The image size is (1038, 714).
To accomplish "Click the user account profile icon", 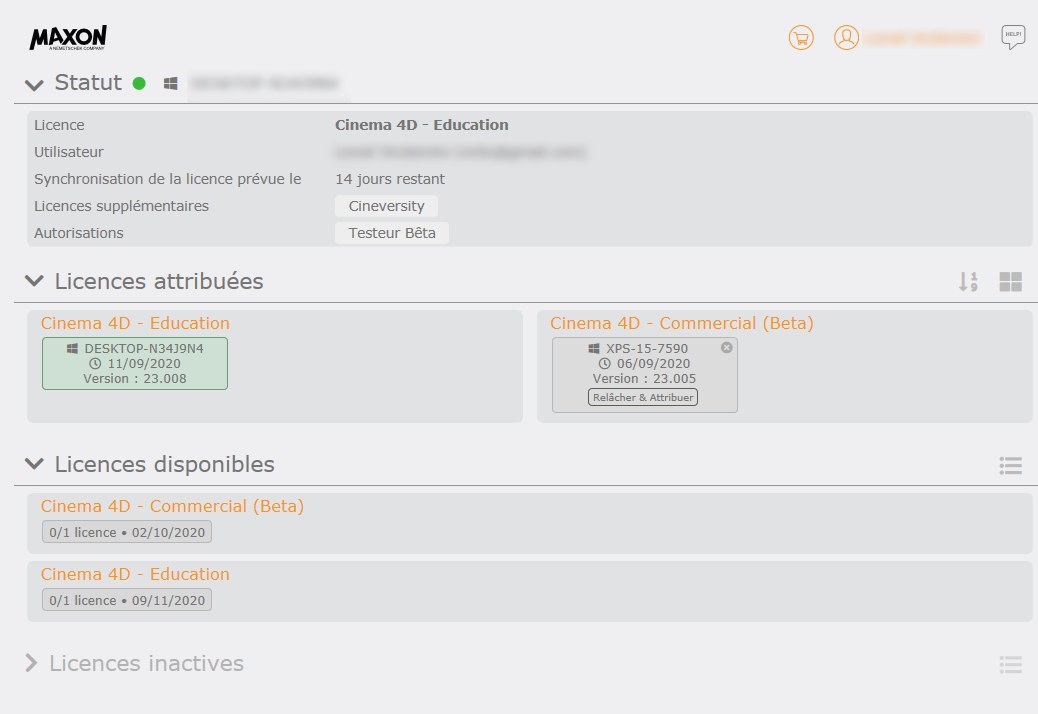I will 846,38.
